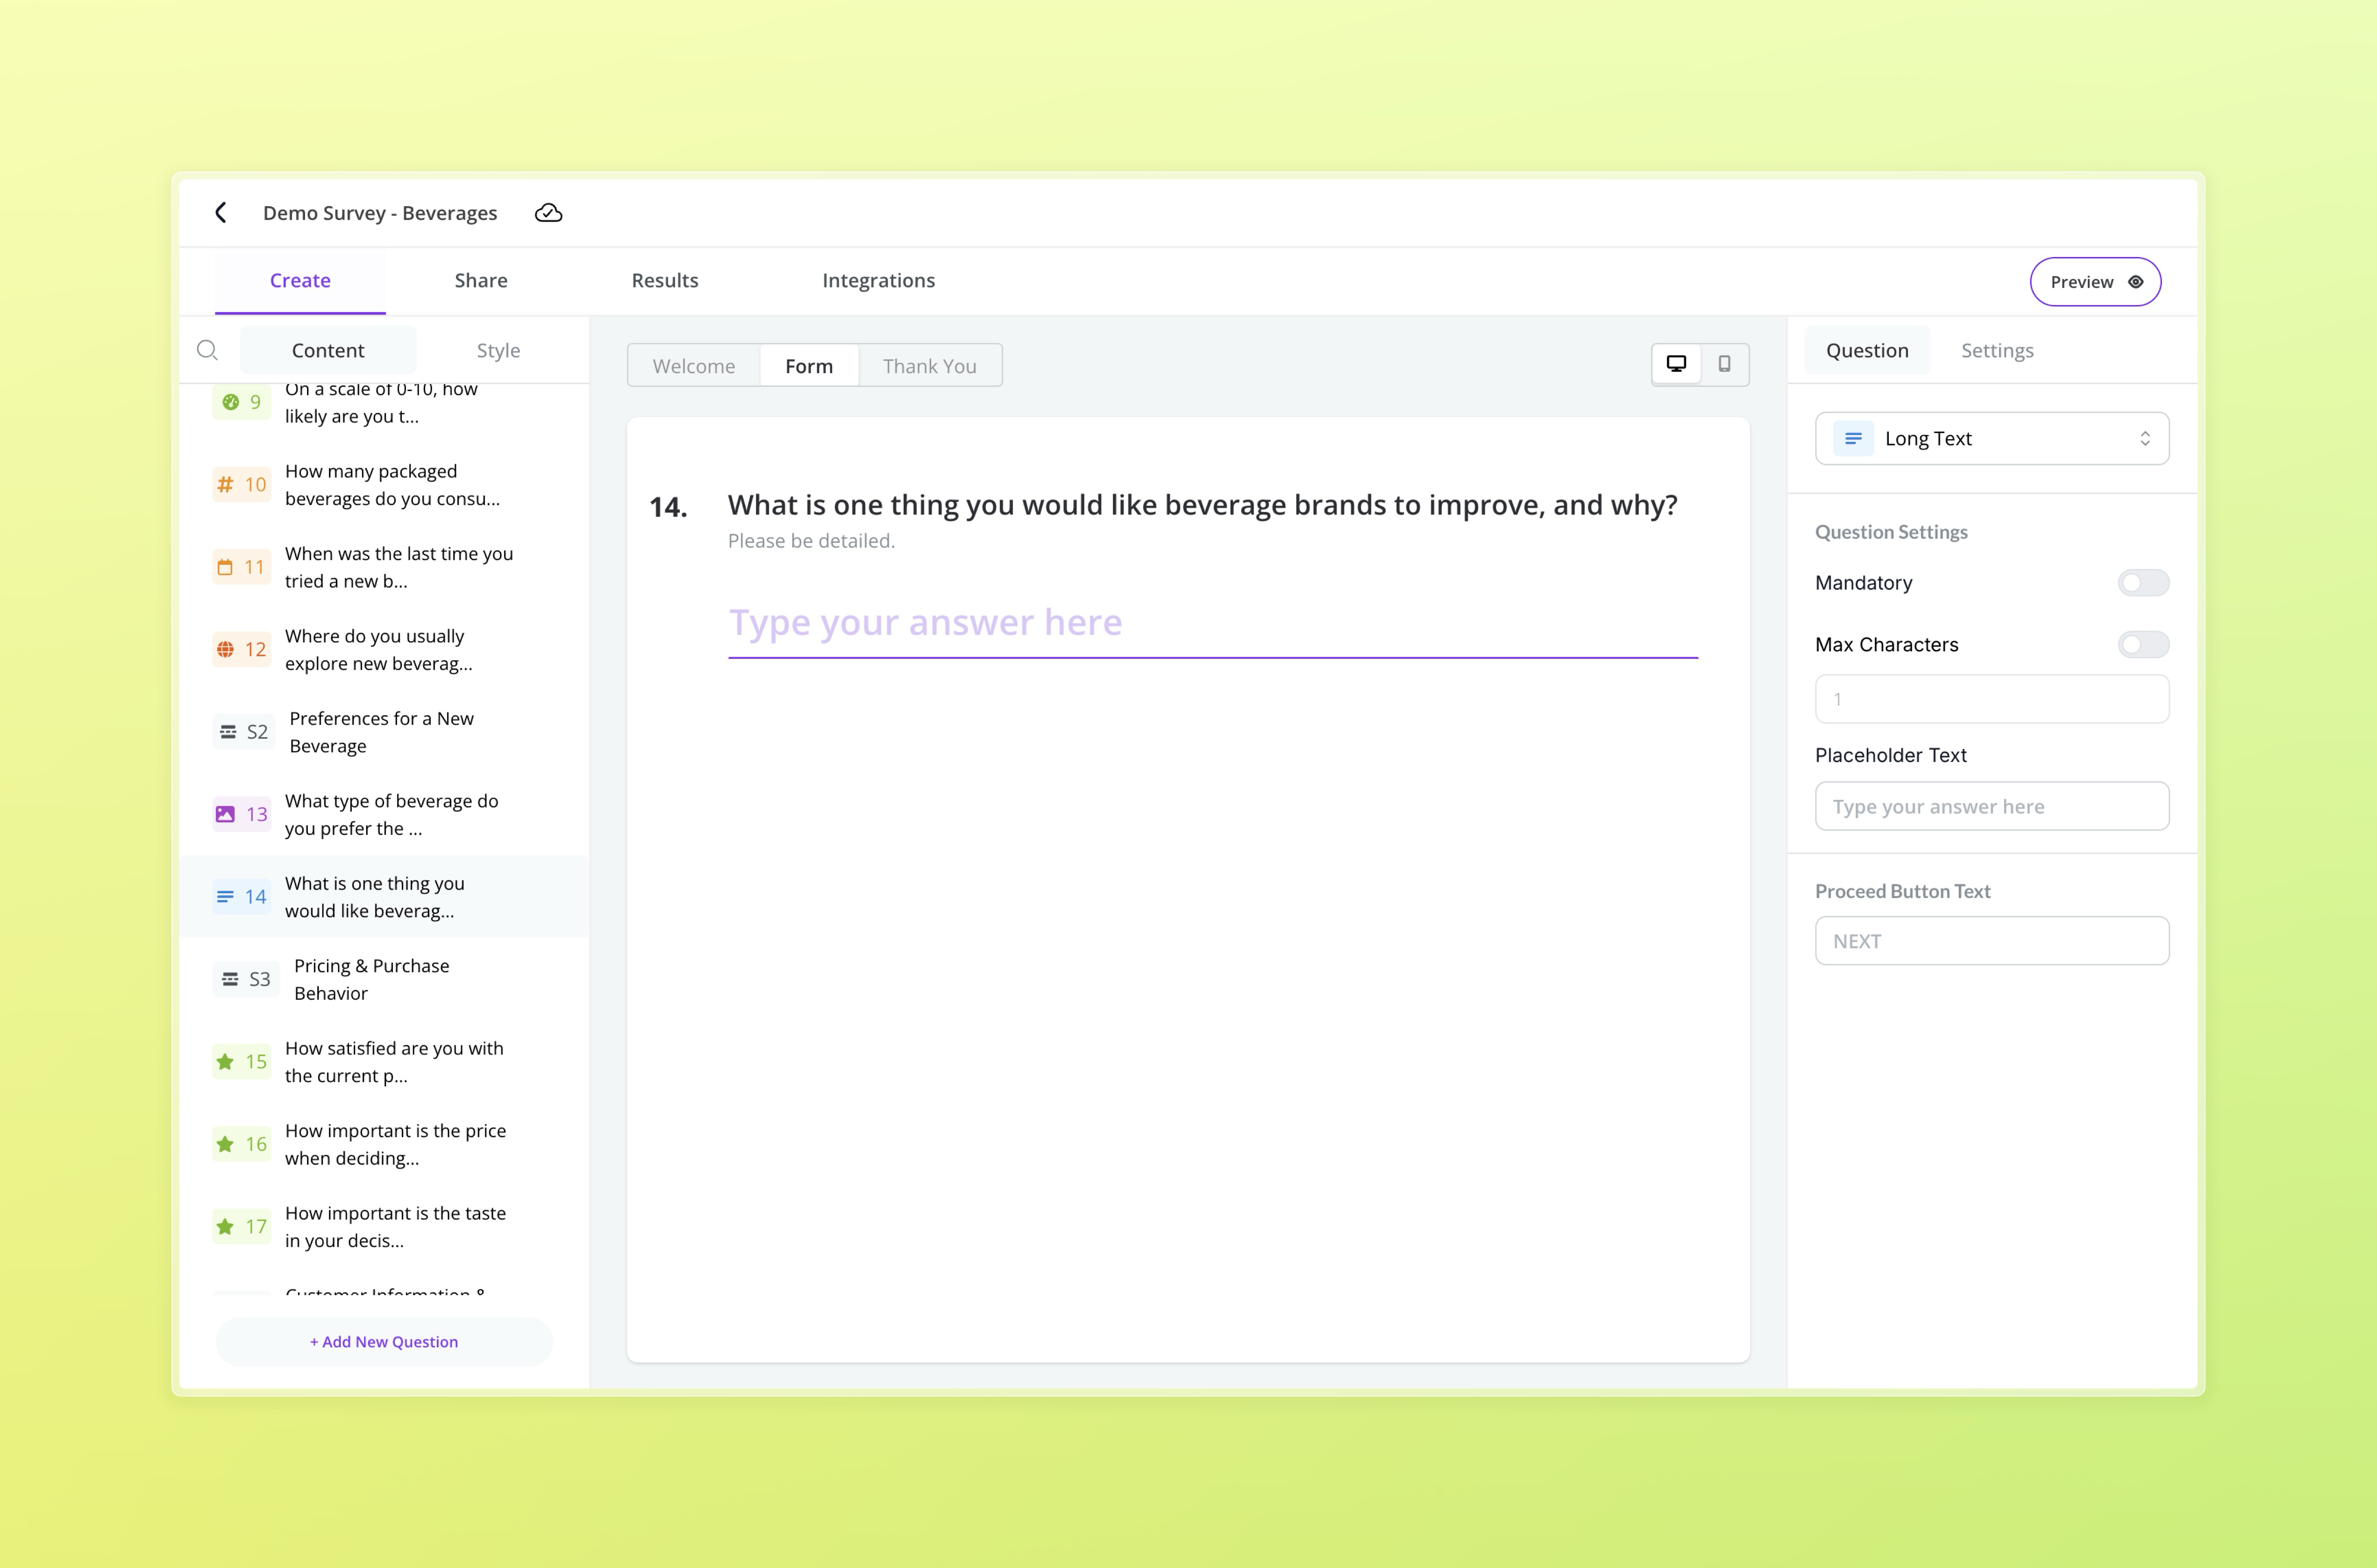
Task: Select question 12 Where do you usually explore
Action: pyautogui.click(x=384, y=650)
